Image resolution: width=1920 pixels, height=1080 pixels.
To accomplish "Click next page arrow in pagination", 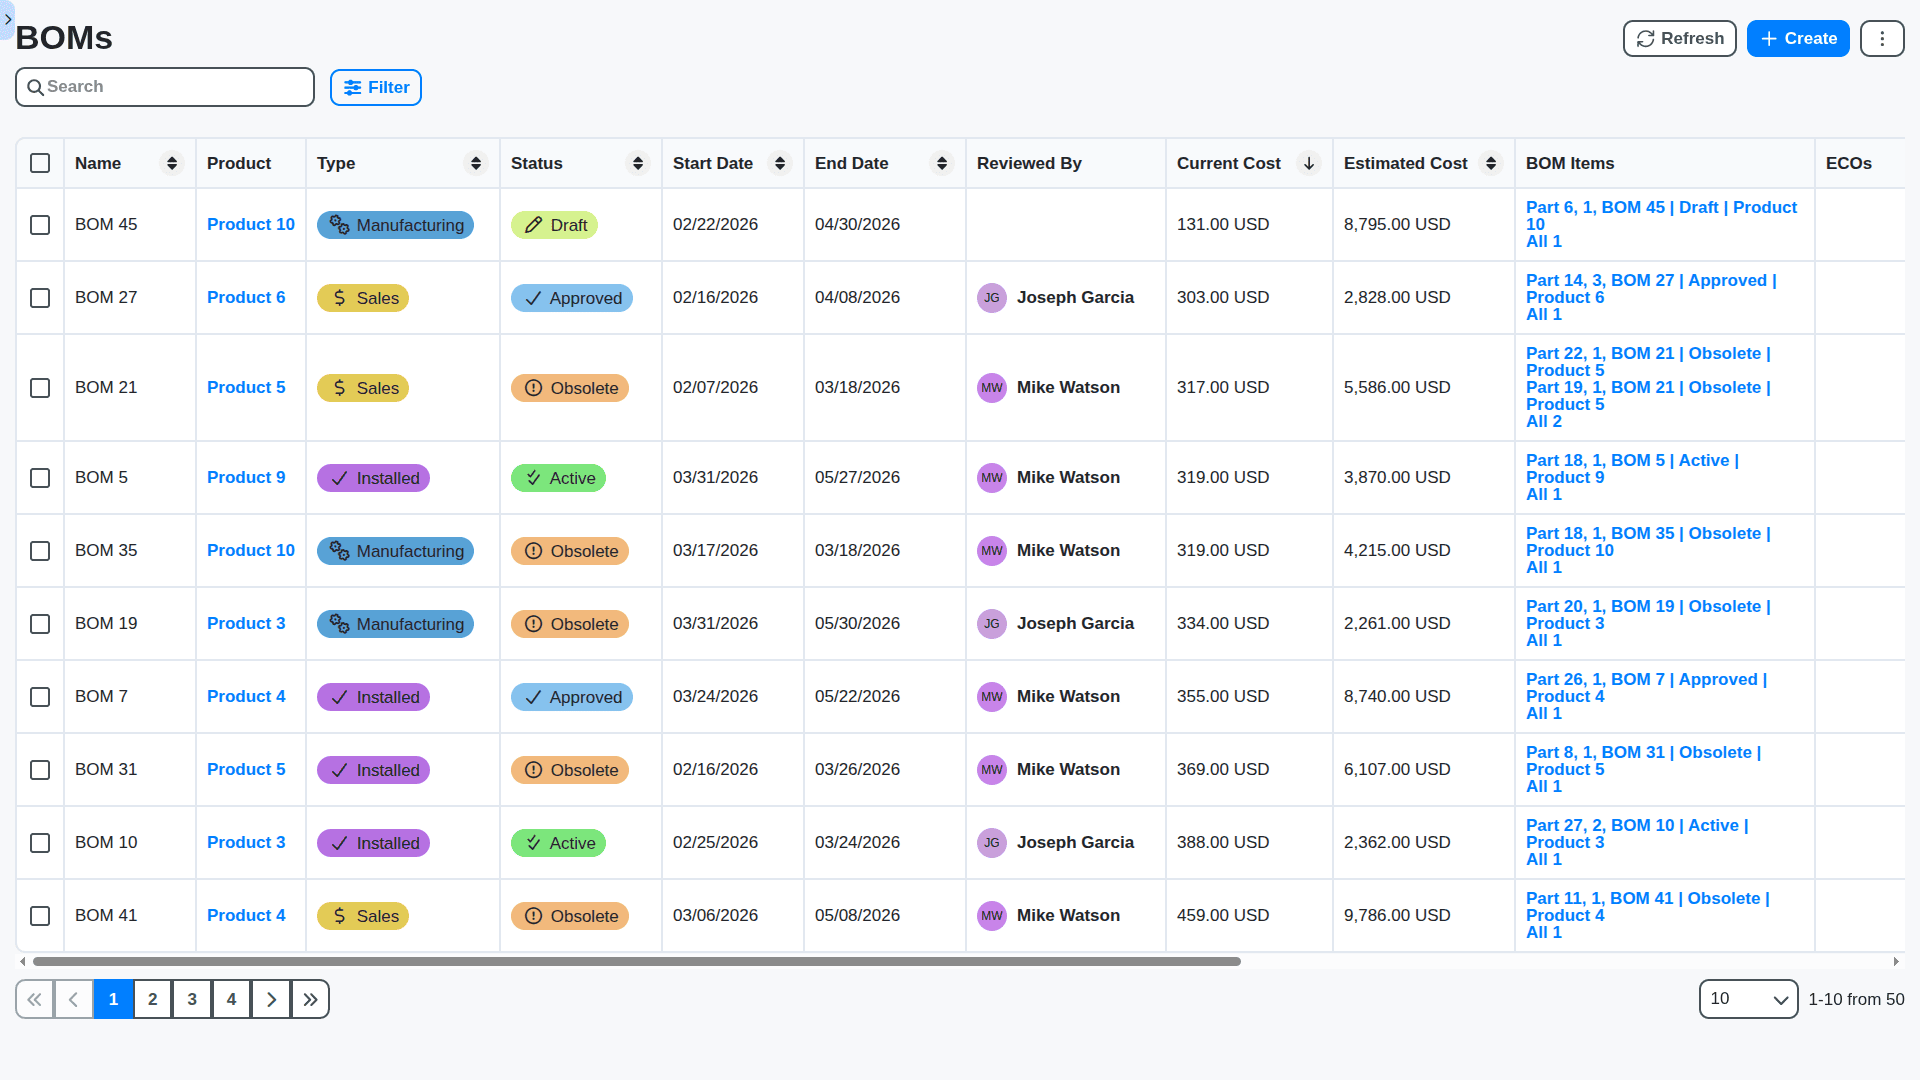I will [271, 999].
